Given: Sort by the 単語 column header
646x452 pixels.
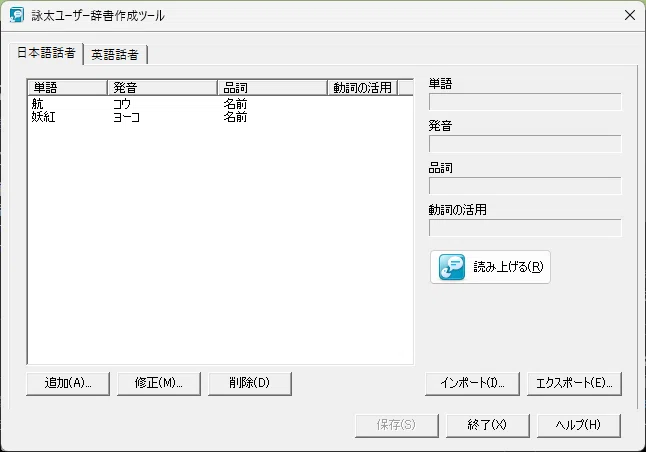Looking at the screenshot, I should point(68,88).
